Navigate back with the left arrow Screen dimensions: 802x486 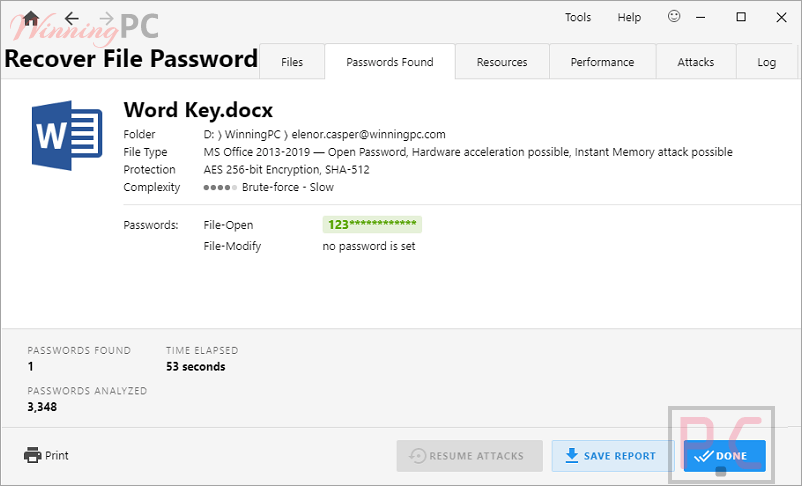(x=72, y=18)
